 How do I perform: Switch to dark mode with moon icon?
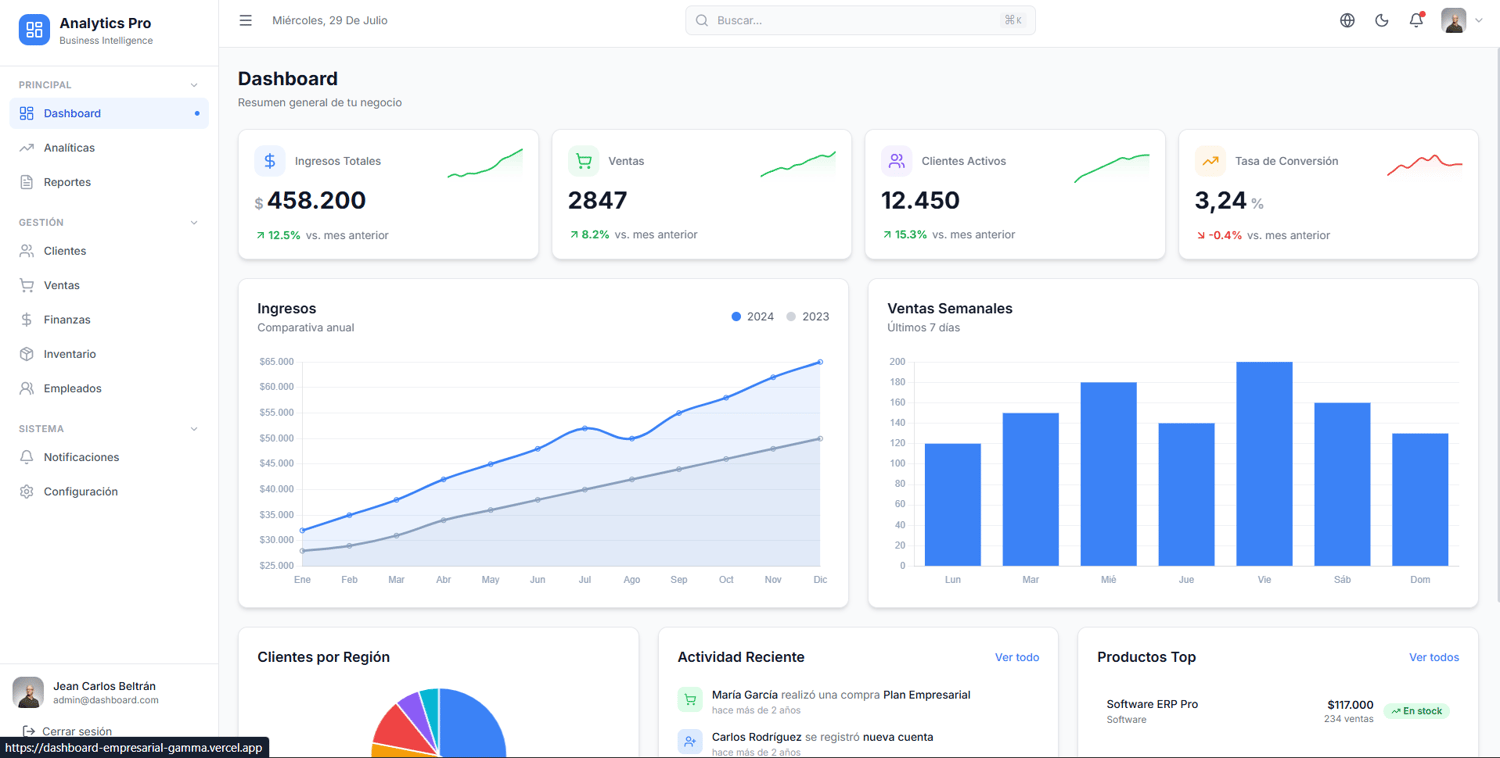(x=1382, y=20)
